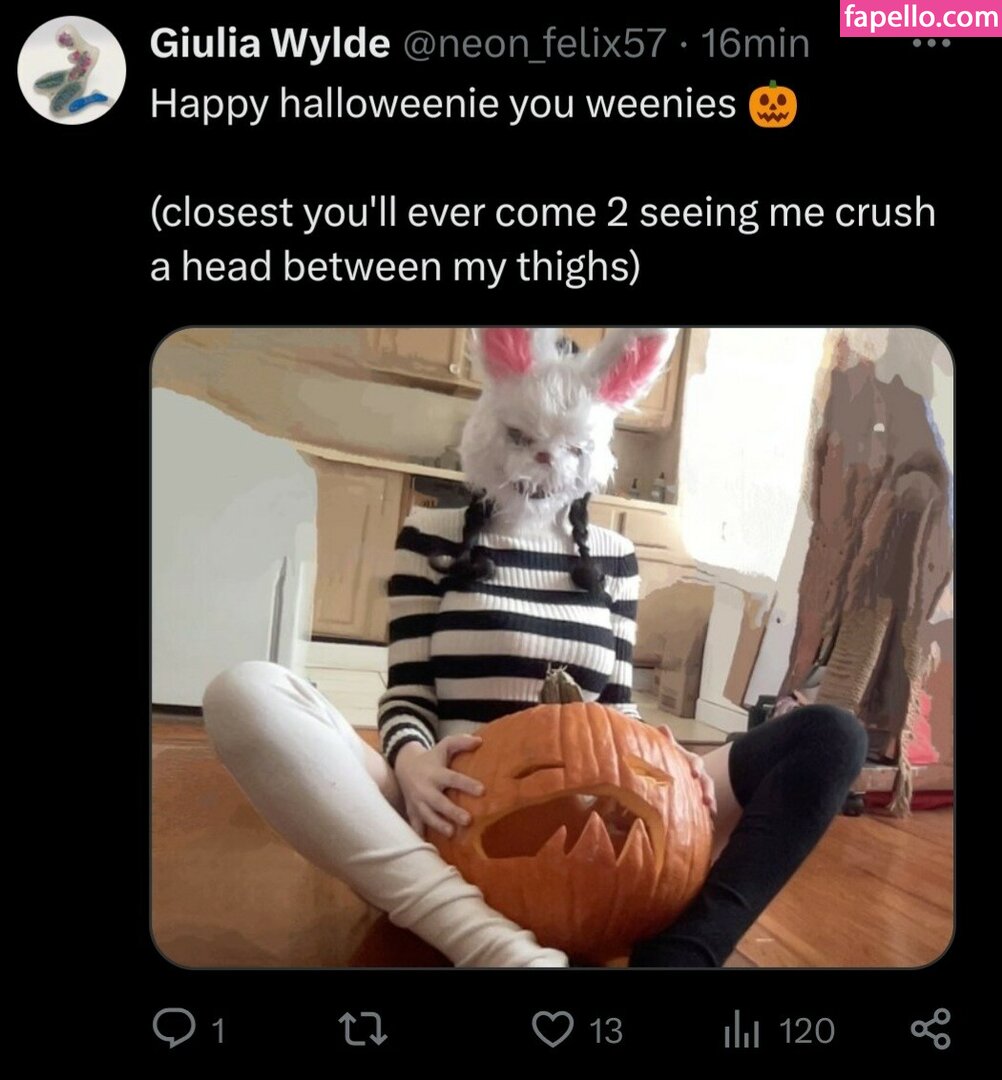Click the view count of 120

click(x=806, y=1032)
